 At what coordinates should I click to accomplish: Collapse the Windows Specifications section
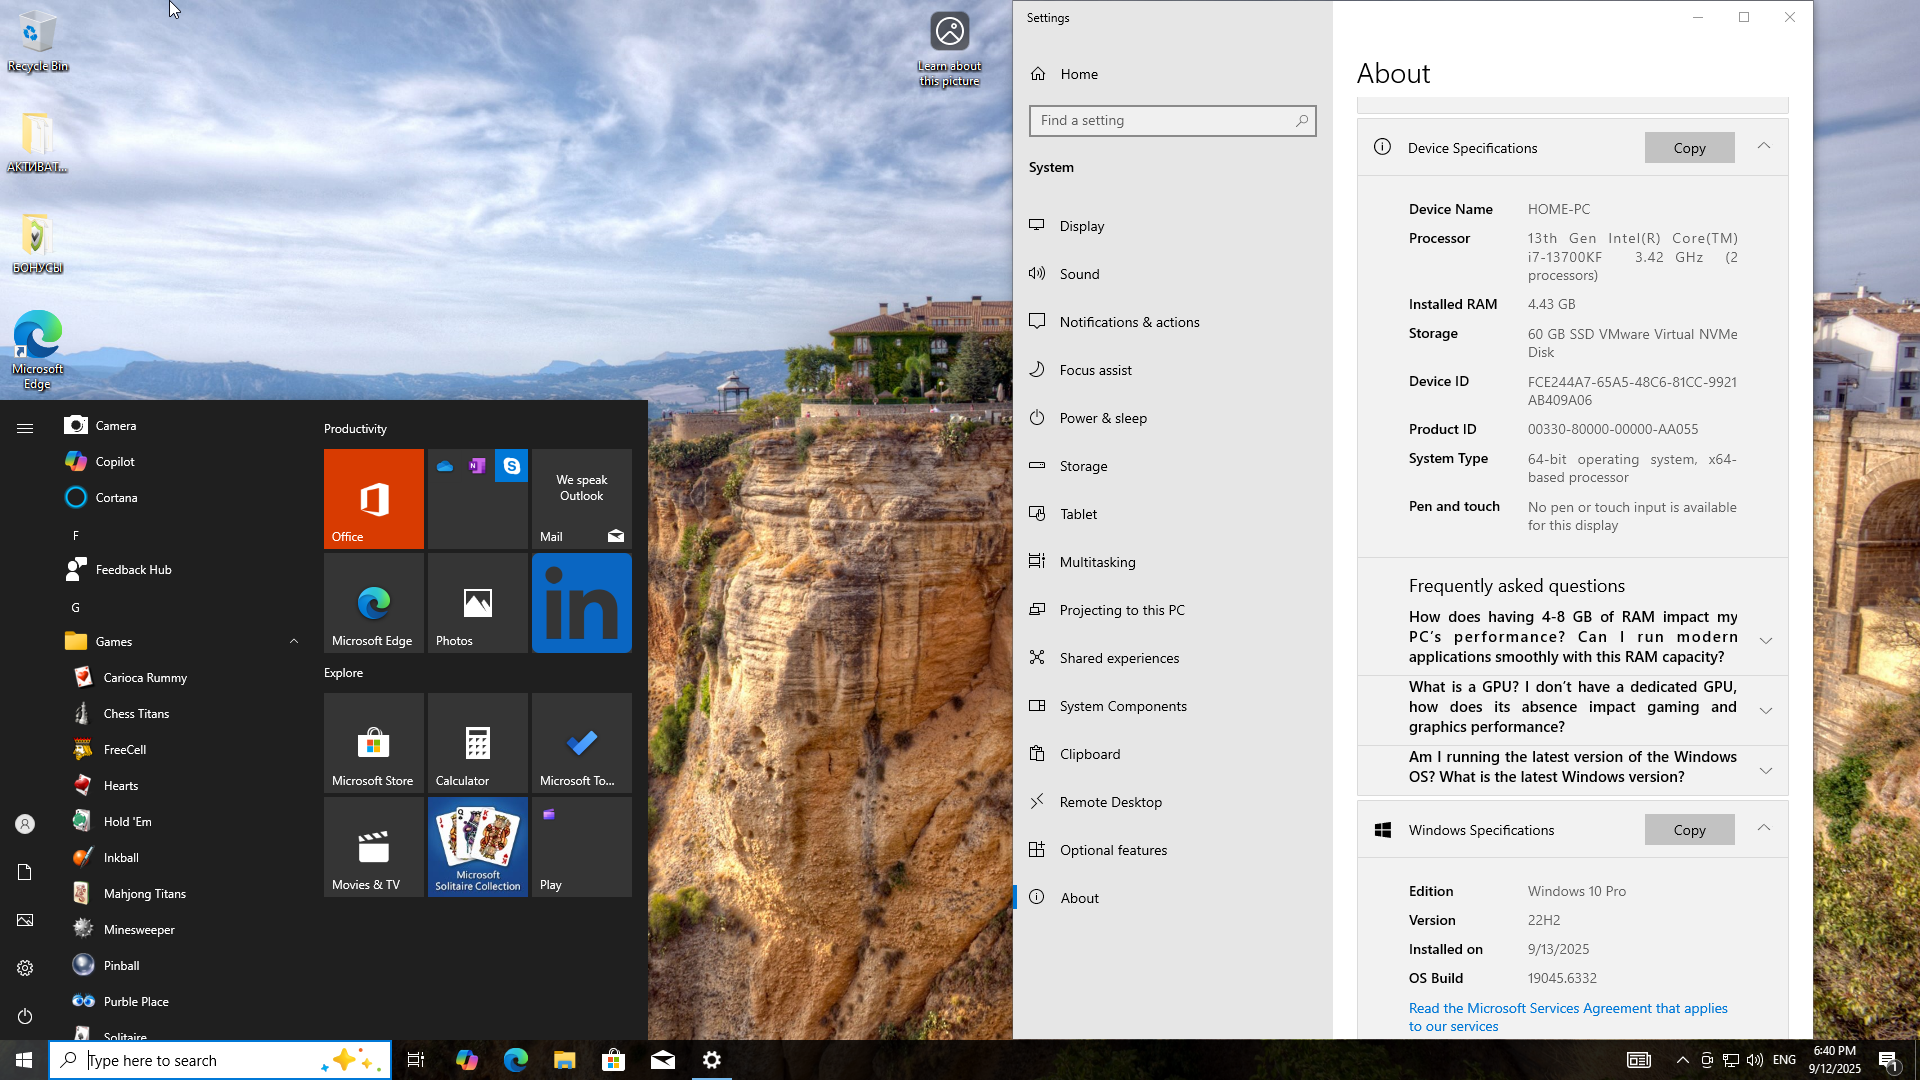[x=1763, y=828]
